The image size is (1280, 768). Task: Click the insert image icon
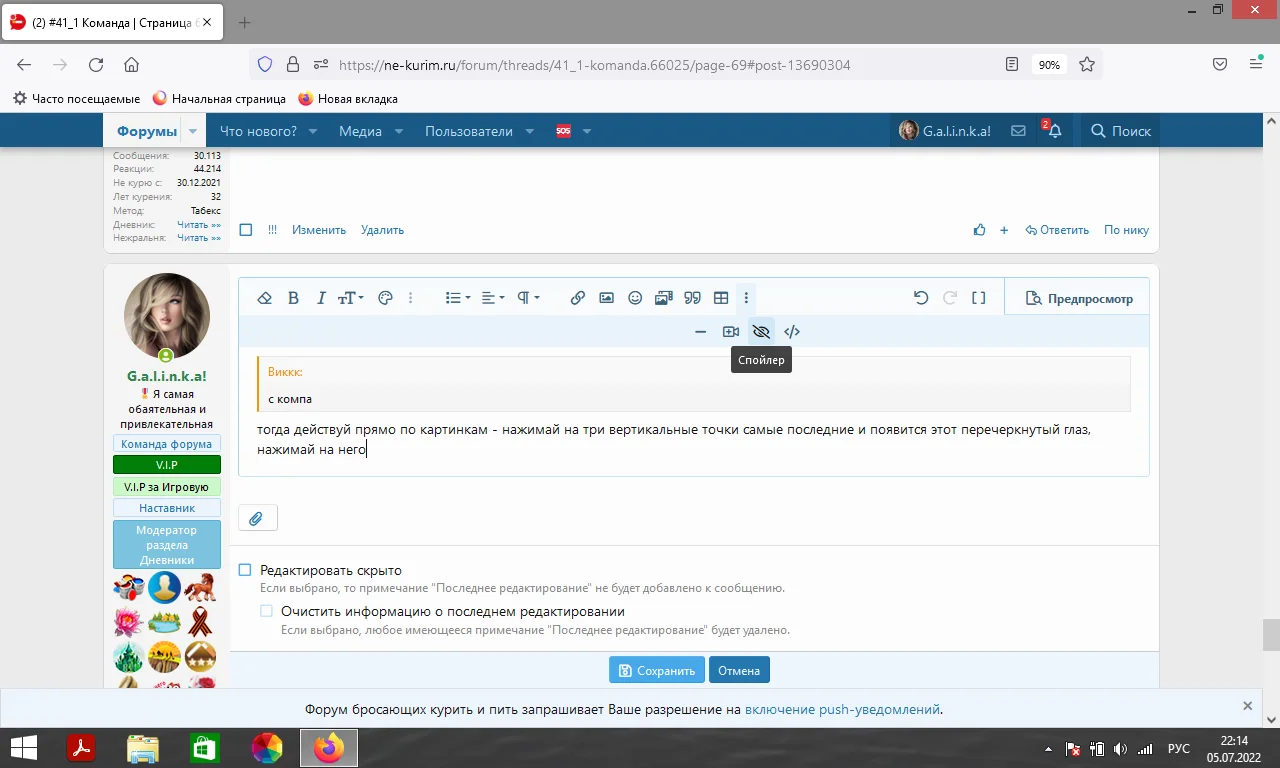pos(606,298)
